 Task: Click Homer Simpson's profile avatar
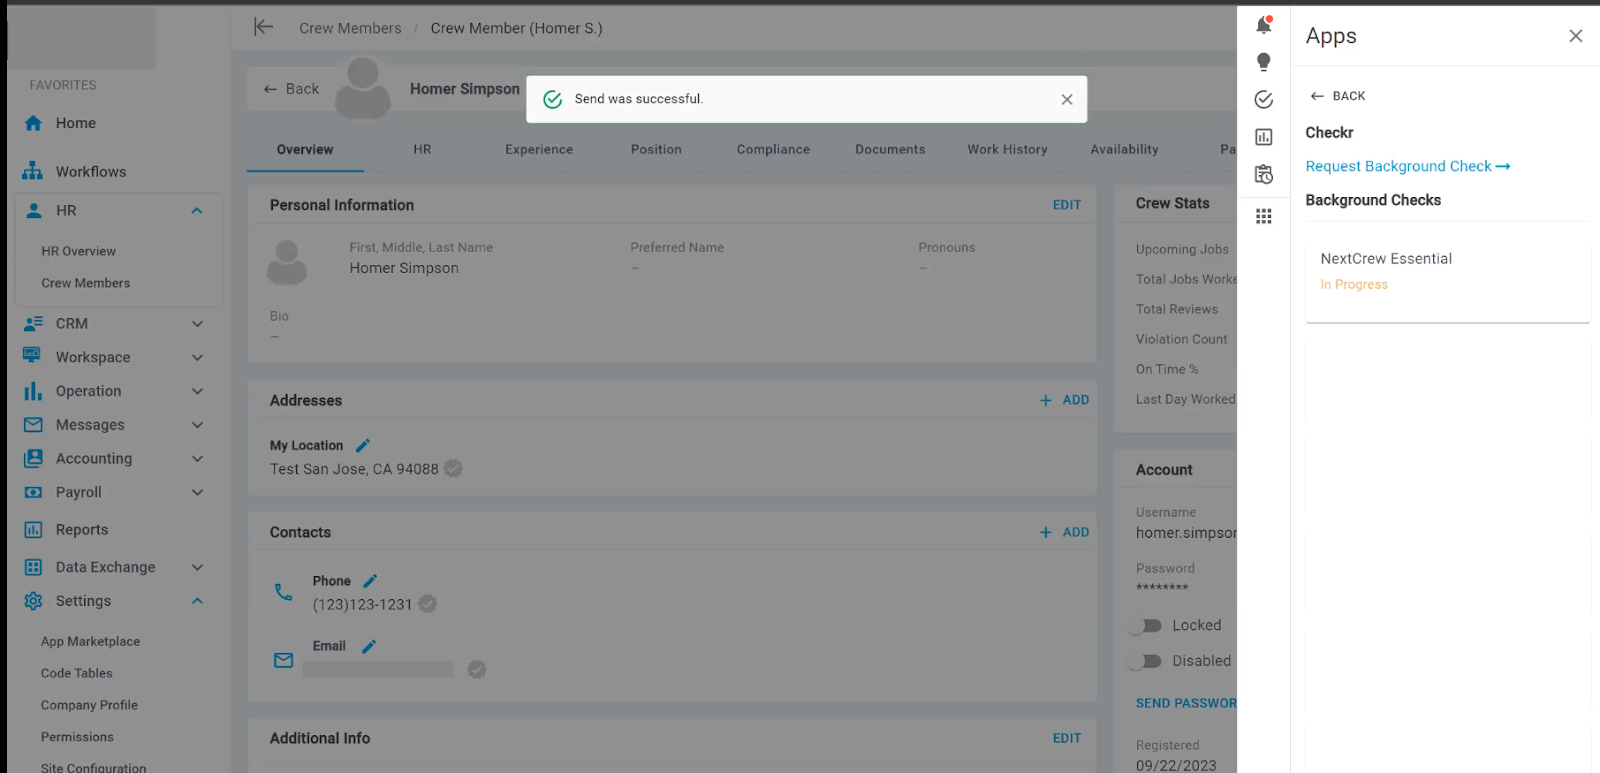(362, 88)
